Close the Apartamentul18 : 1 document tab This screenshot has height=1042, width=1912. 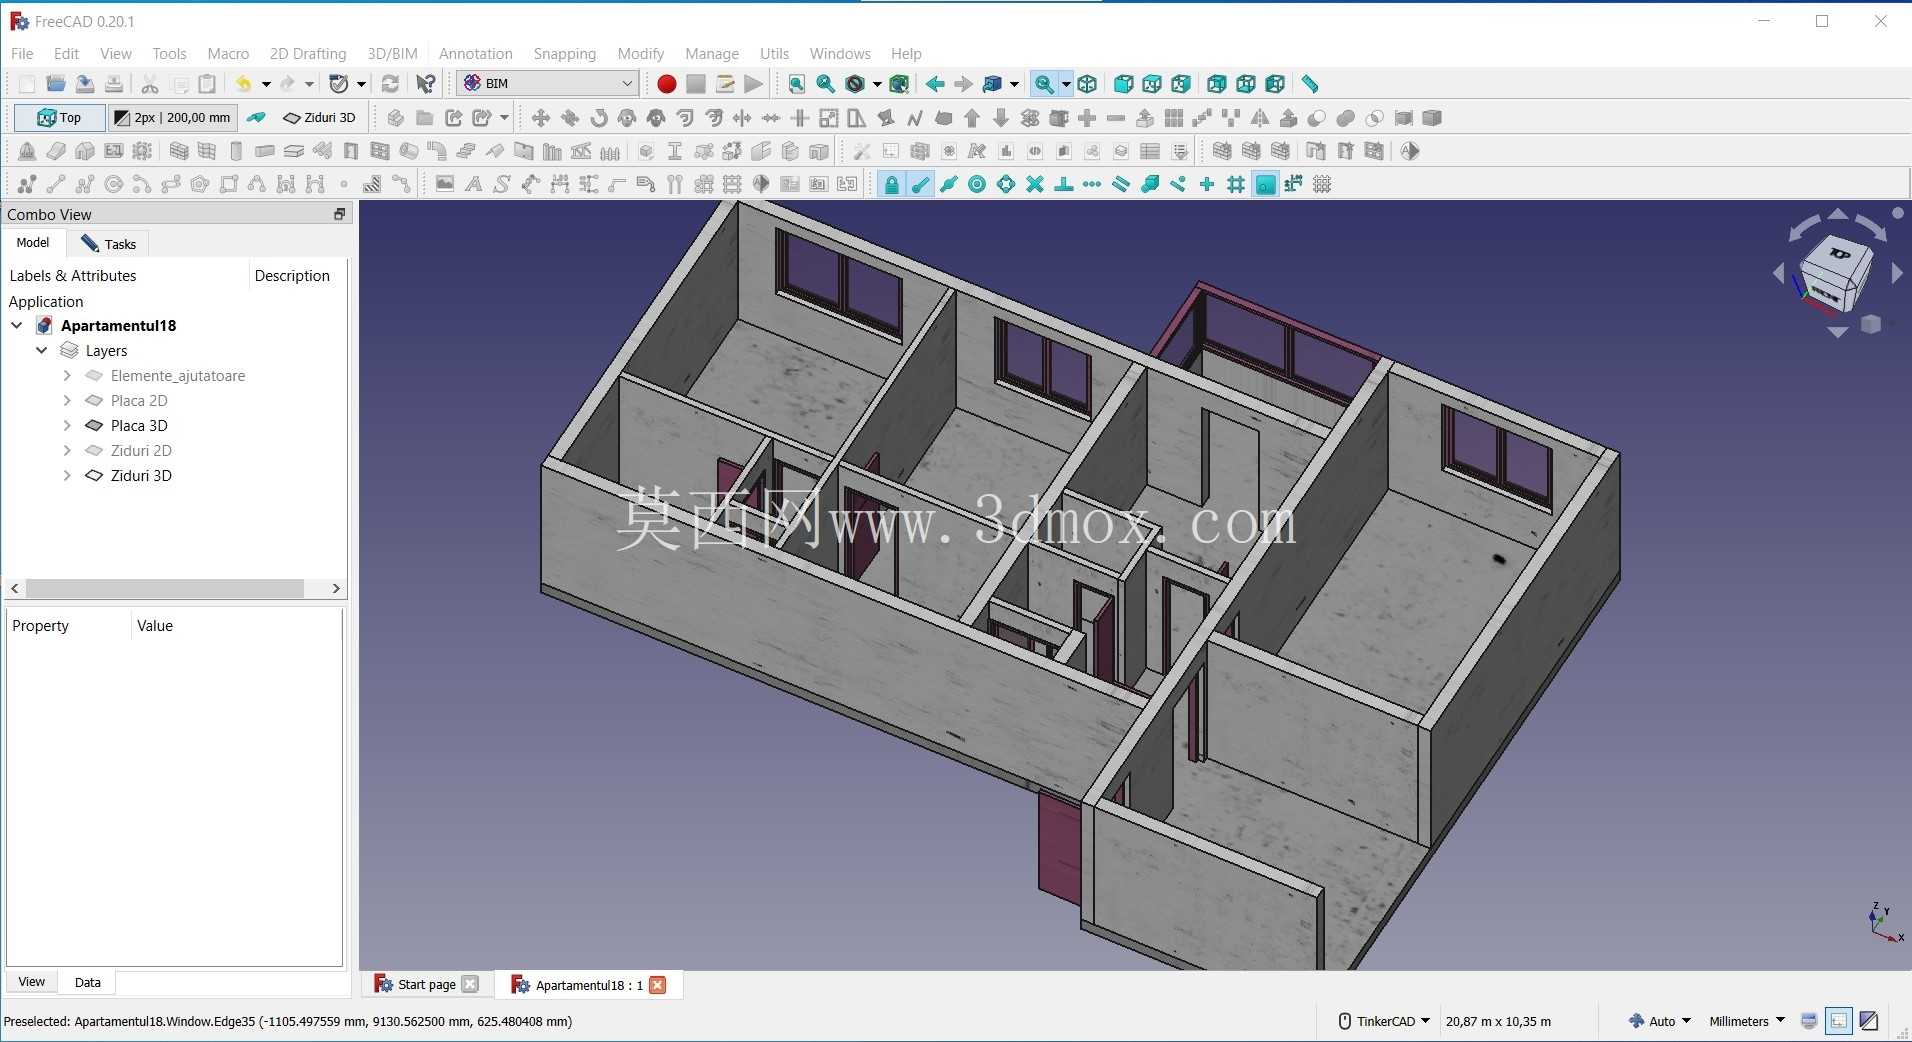(658, 985)
